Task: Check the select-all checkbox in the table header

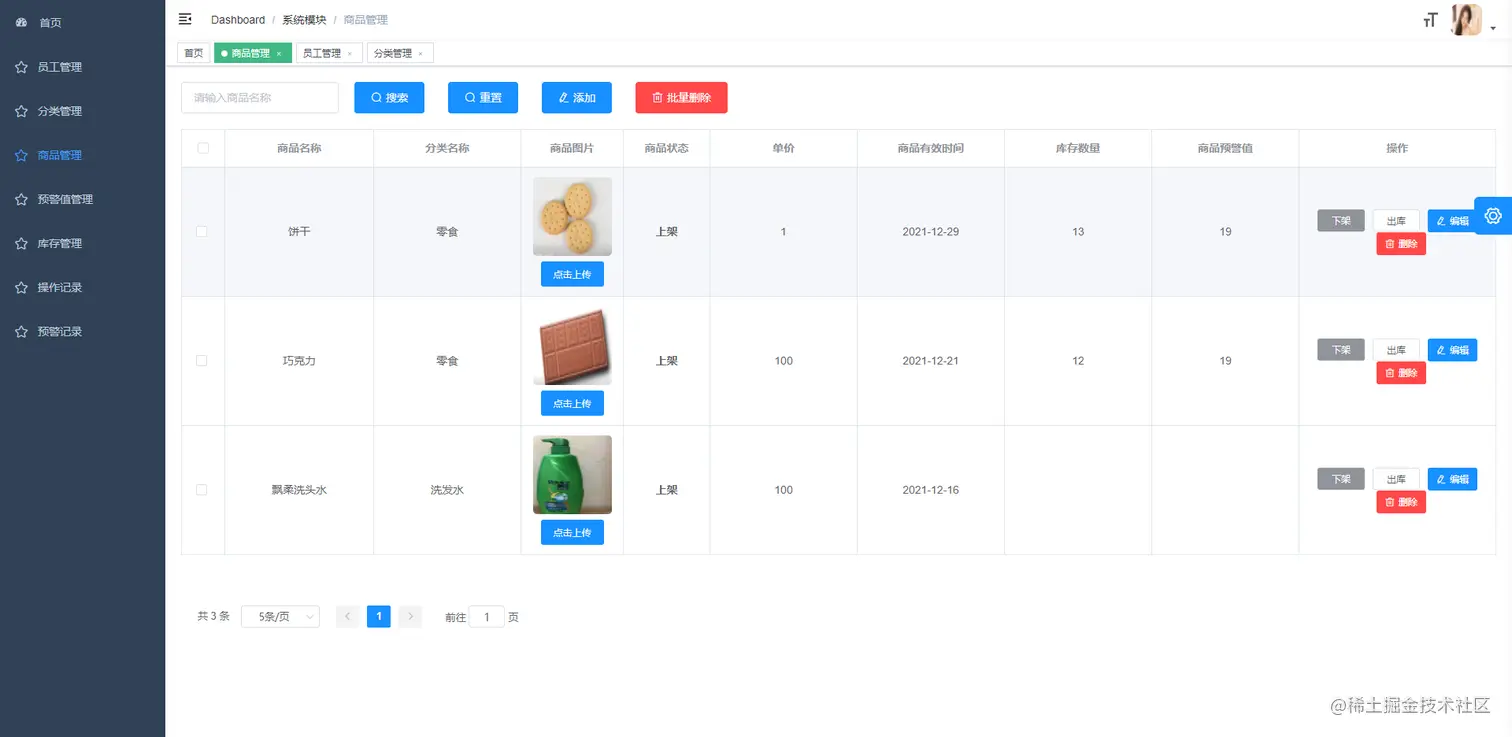Action: pyautogui.click(x=203, y=147)
